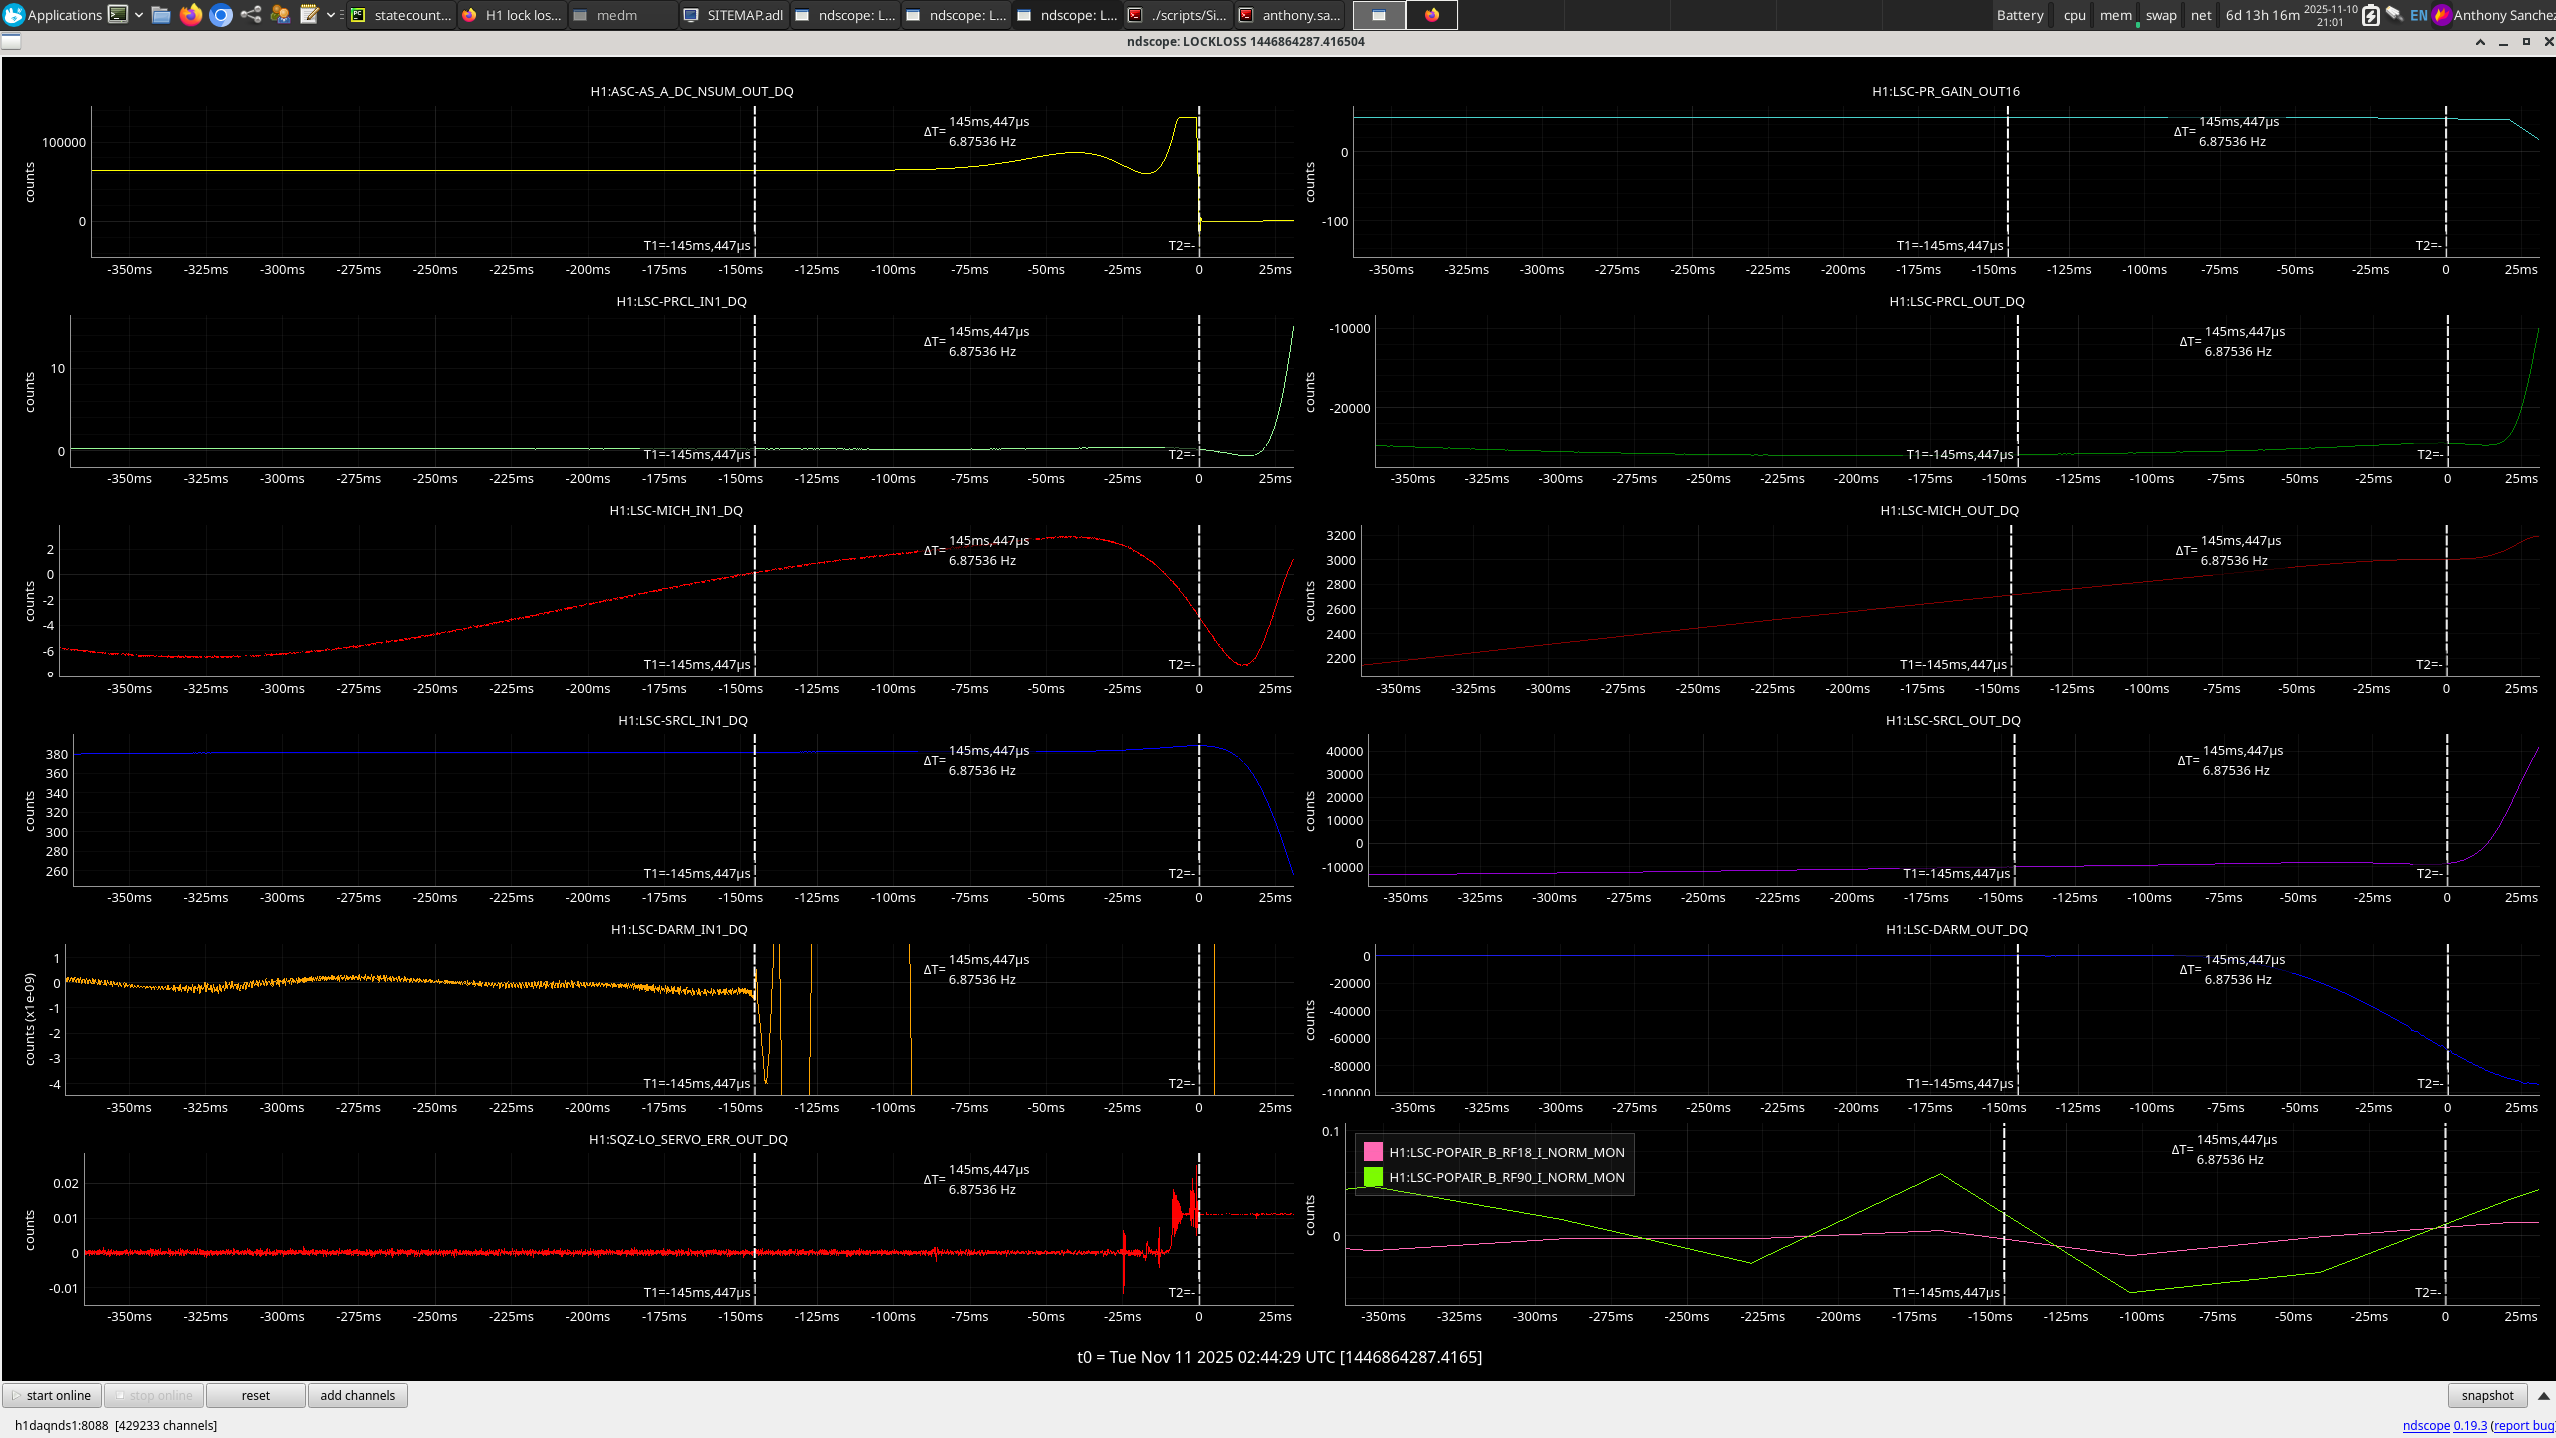This screenshot has width=2556, height=1438.
Task: Click the power manager battery icon
Action: (x=2370, y=15)
